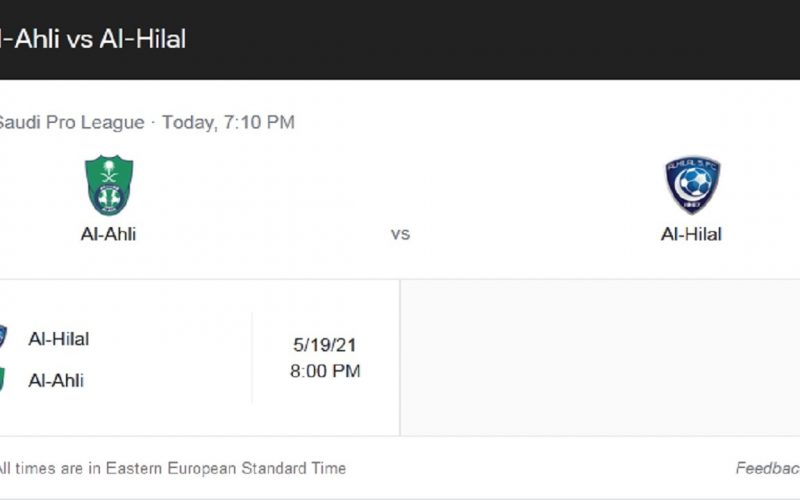The width and height of the screenshot is (800, 500).
Task: Select the Today, 7:10 PM kickoff time
Action: point(228,122)
